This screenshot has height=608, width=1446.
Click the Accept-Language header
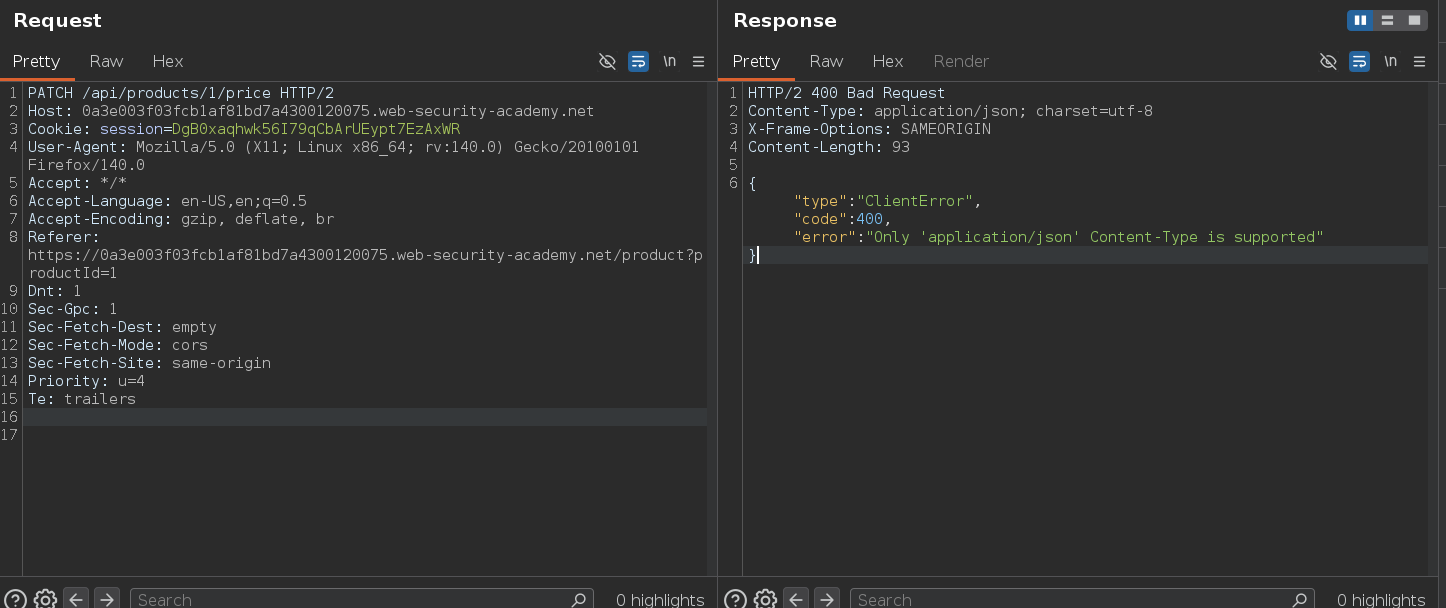[x=167, y=201]
